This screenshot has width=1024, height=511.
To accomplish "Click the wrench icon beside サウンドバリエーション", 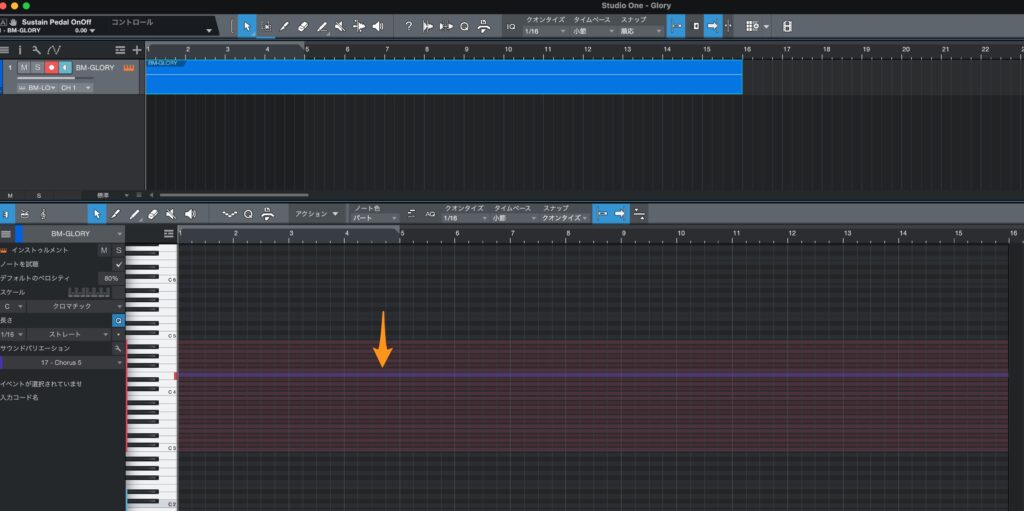I will point(118,348).
